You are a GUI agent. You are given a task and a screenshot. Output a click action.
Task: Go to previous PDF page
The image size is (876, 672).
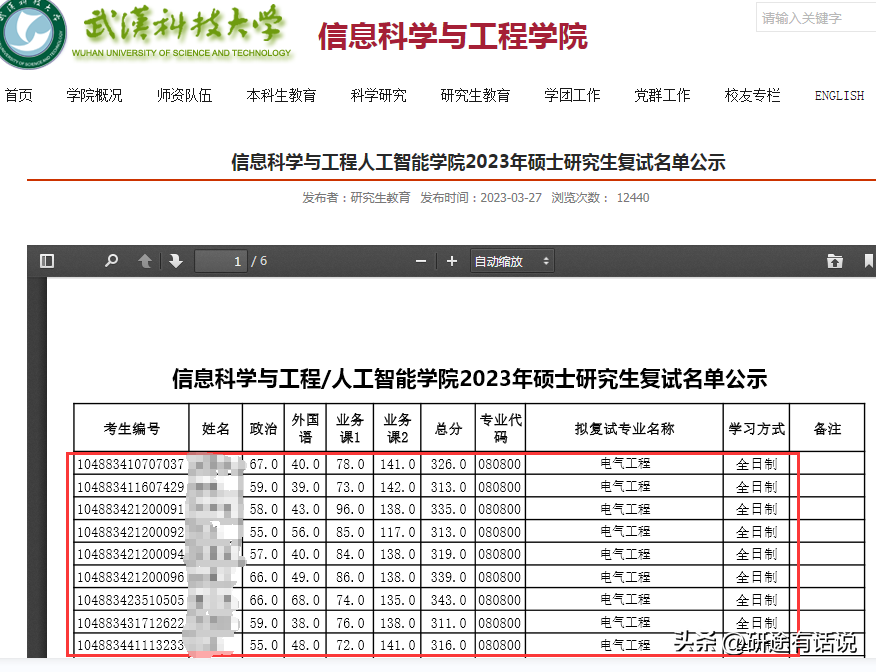tap(145, 261)
